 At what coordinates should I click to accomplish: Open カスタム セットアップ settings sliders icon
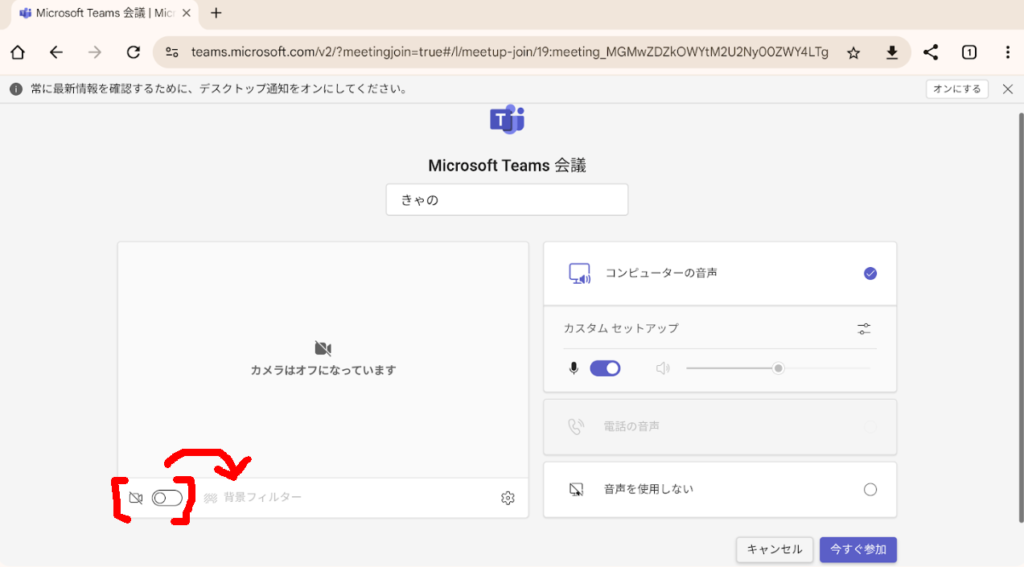[864, 329]
